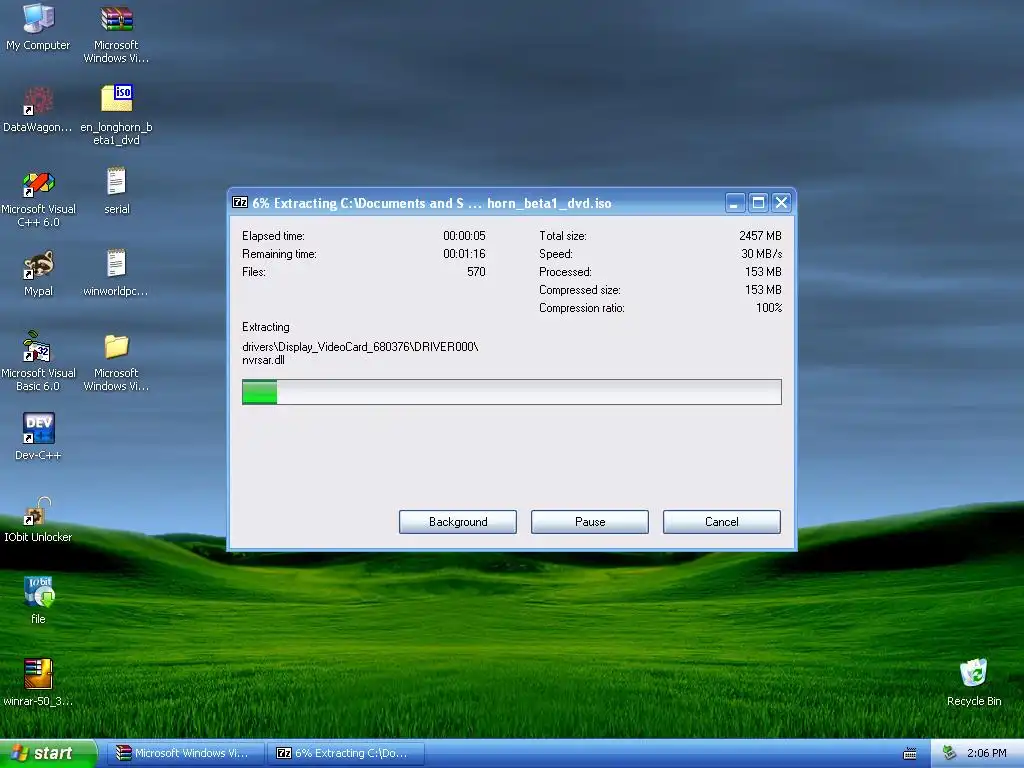Send extraction to Background
Screen dimensions: 1024x768
pos(458,522)
